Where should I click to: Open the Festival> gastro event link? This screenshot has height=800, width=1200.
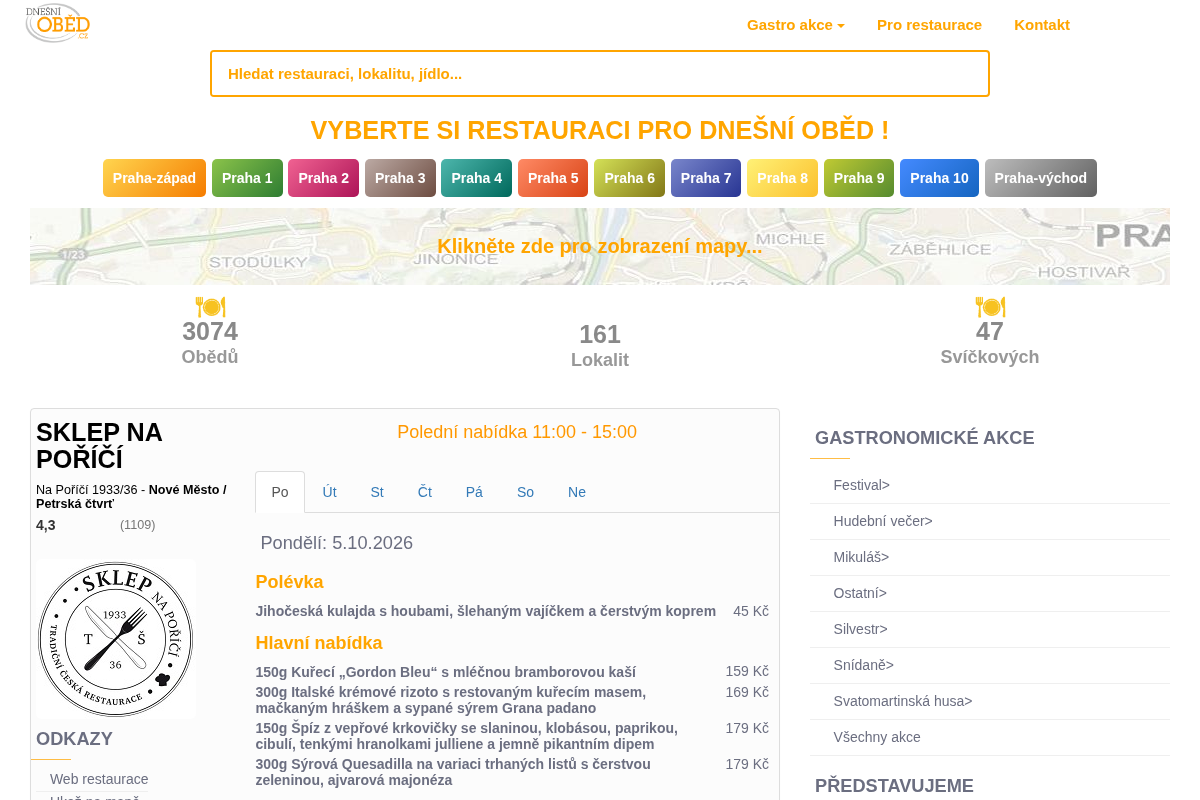click(x=861, y=485)
